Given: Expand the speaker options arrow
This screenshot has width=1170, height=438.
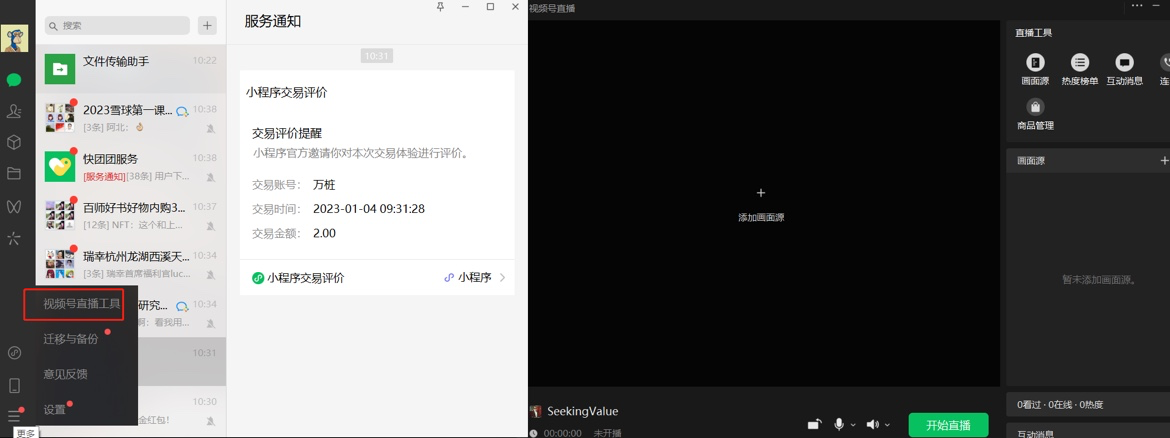Looking at the screenshot, I should pyautogui.click(x=886, y=425).
